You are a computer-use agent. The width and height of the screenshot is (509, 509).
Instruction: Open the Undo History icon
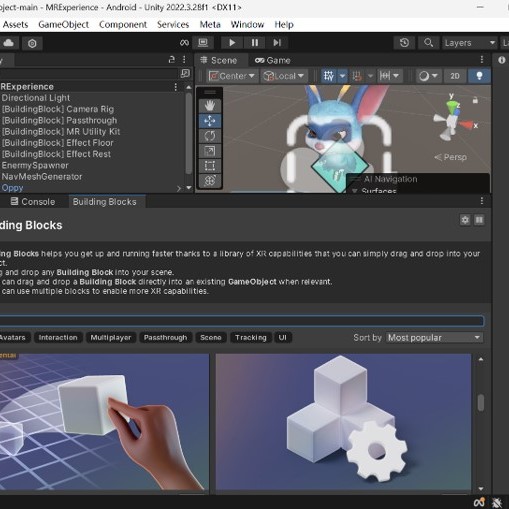pyautogui.click(x=404, y=43)
